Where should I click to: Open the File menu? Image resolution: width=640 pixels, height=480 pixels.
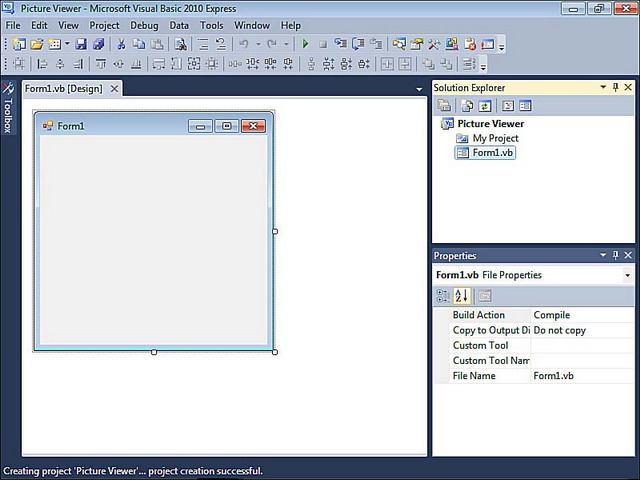tap(13, 25)
